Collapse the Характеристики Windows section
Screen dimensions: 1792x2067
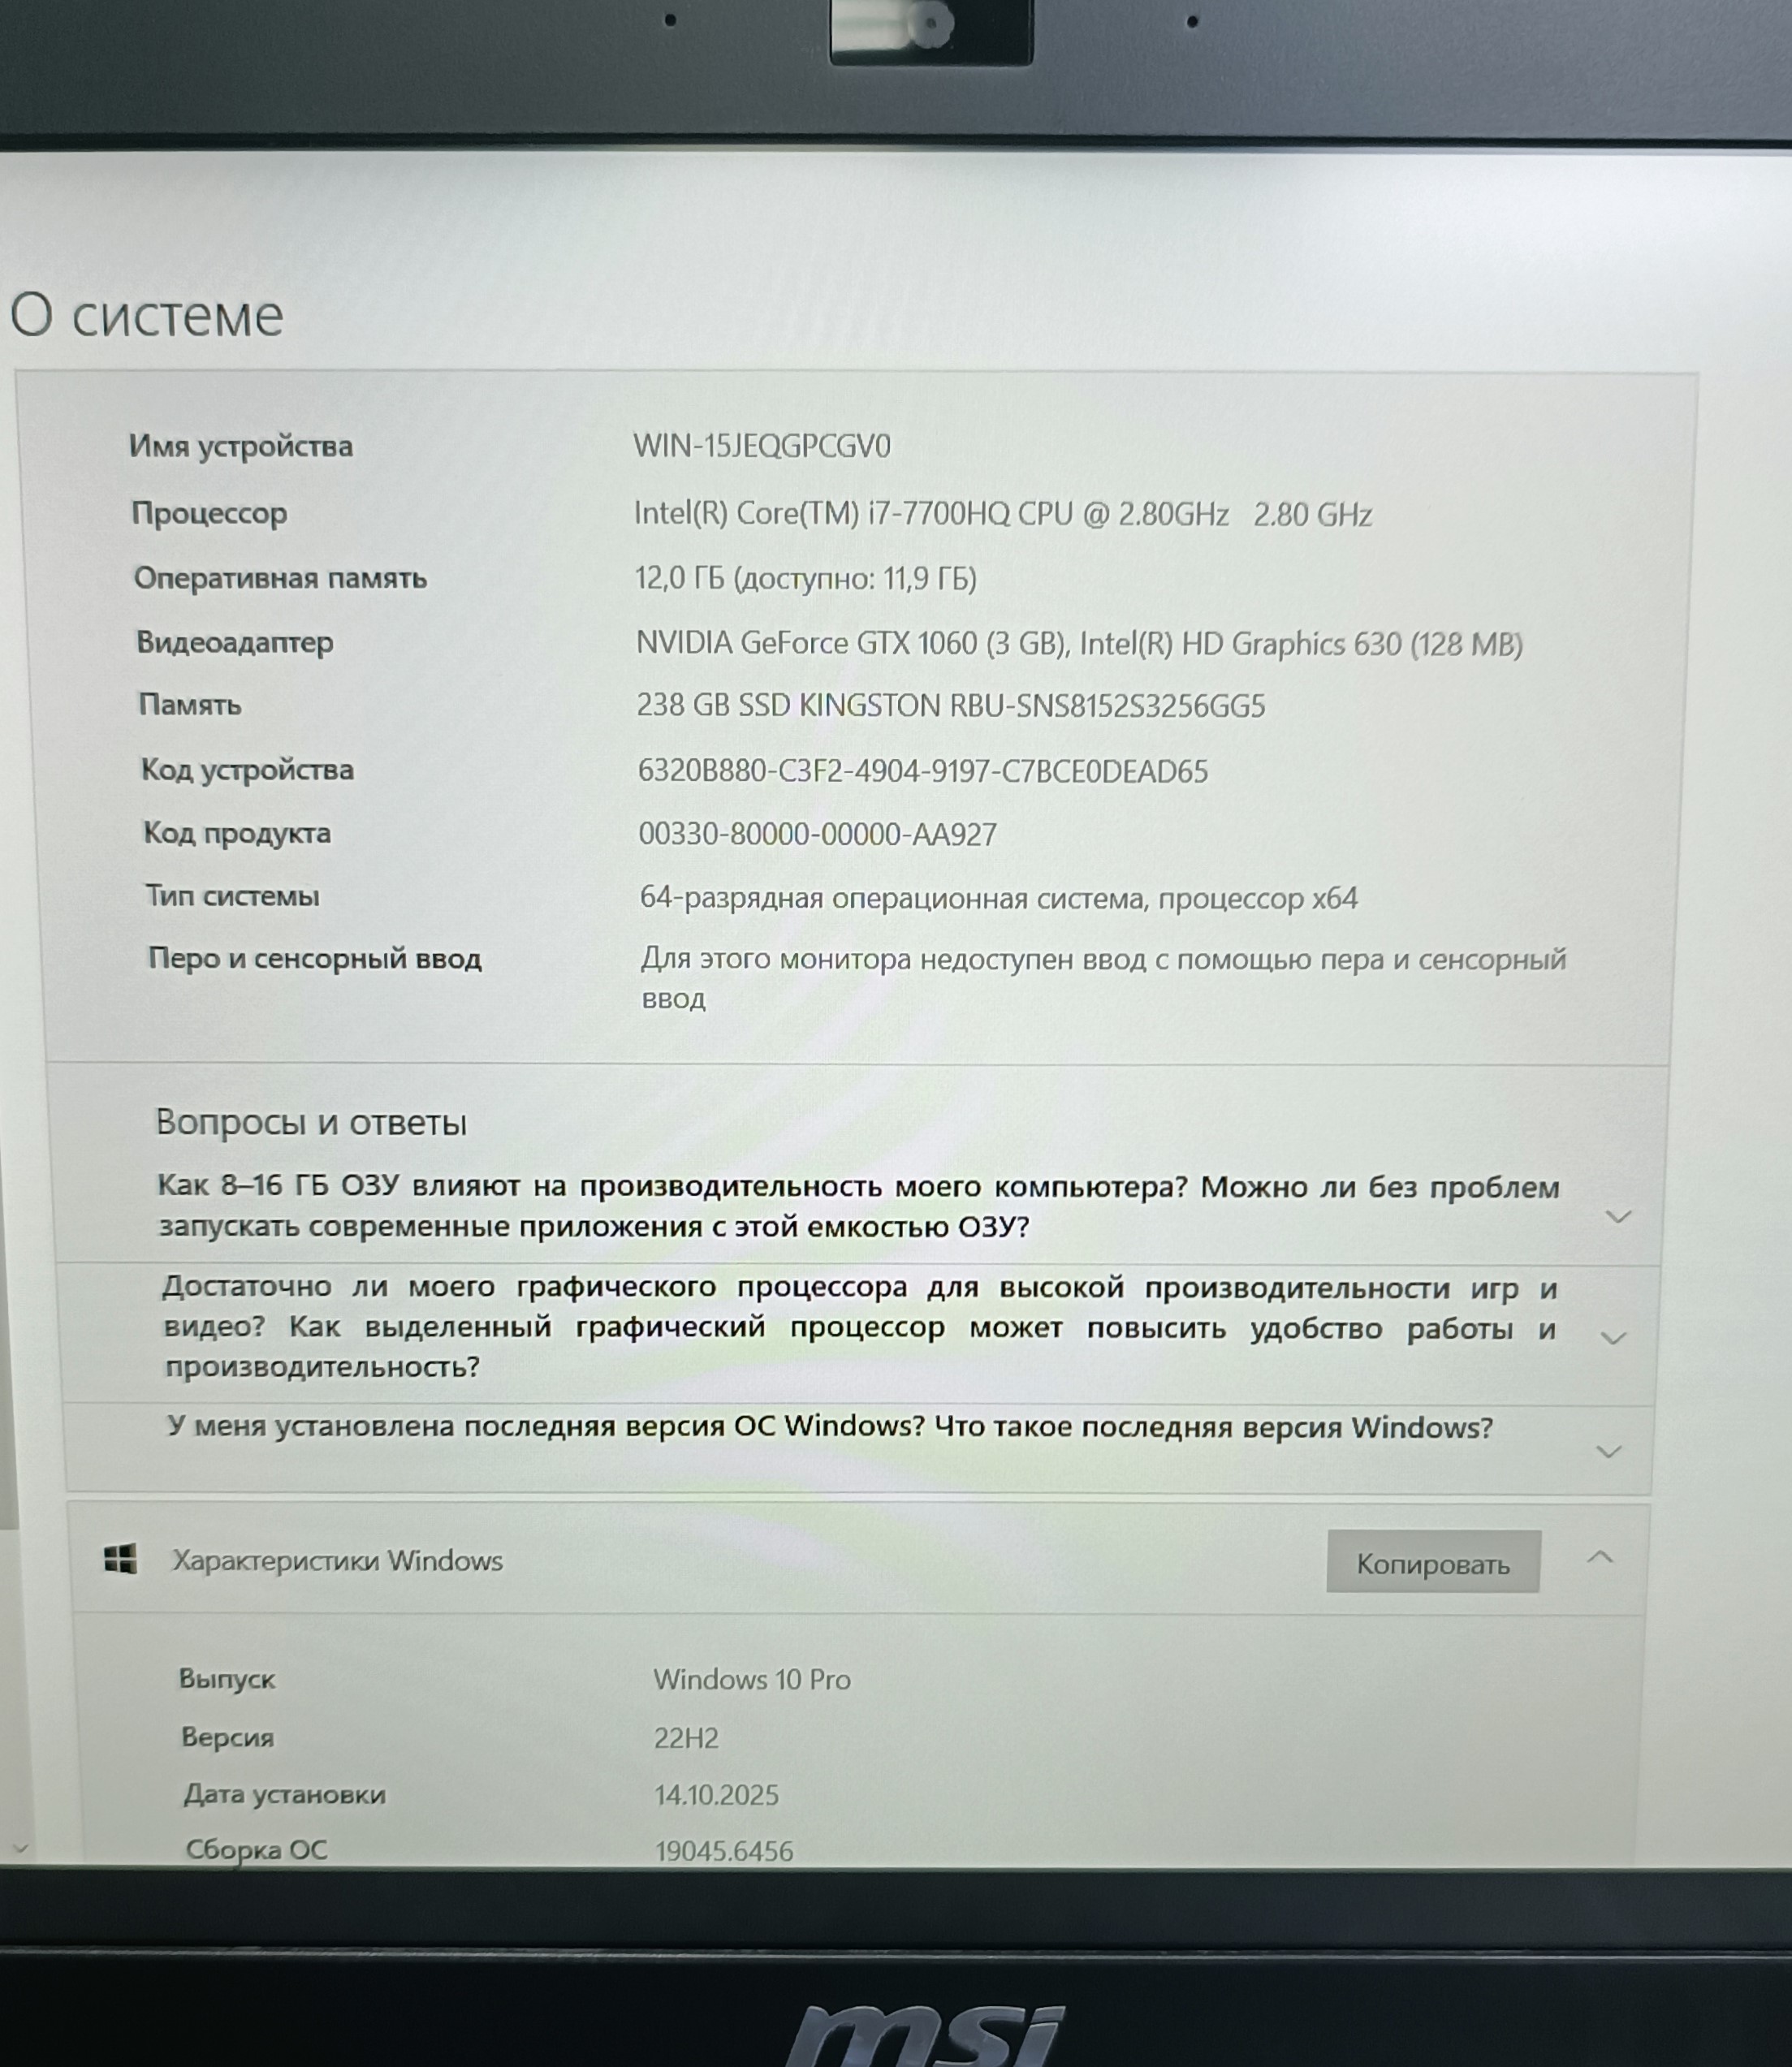(x=1601, y=1558)
